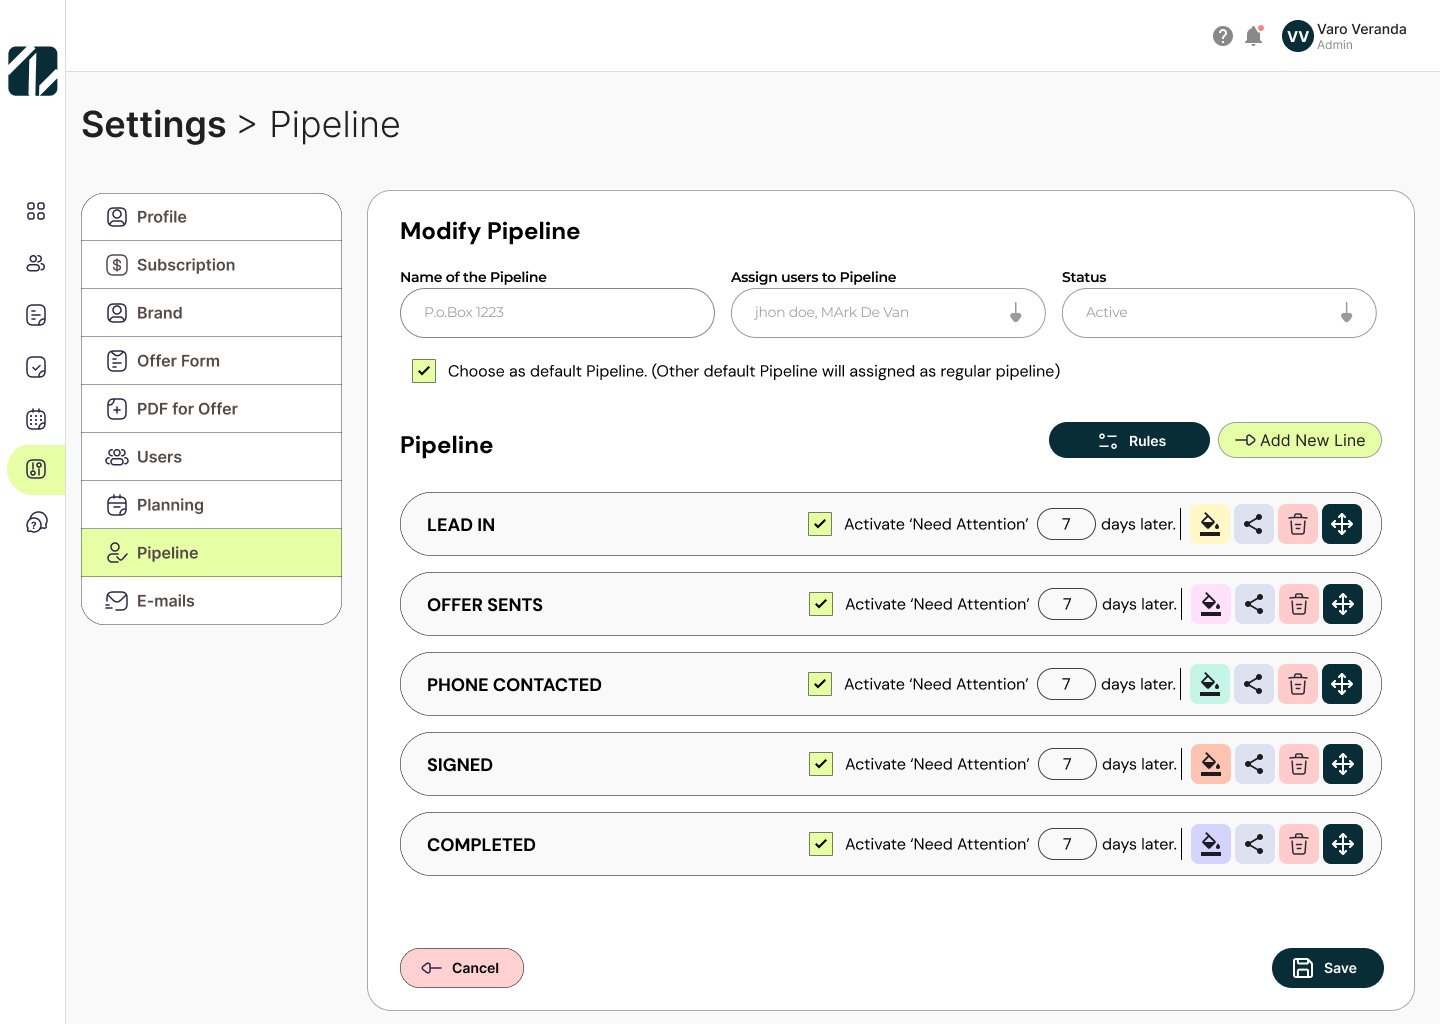This screenshot has width=1440, height=1024.
Task: Uncheck the default Pipeline checkbox
Action: tap(424, 371)
